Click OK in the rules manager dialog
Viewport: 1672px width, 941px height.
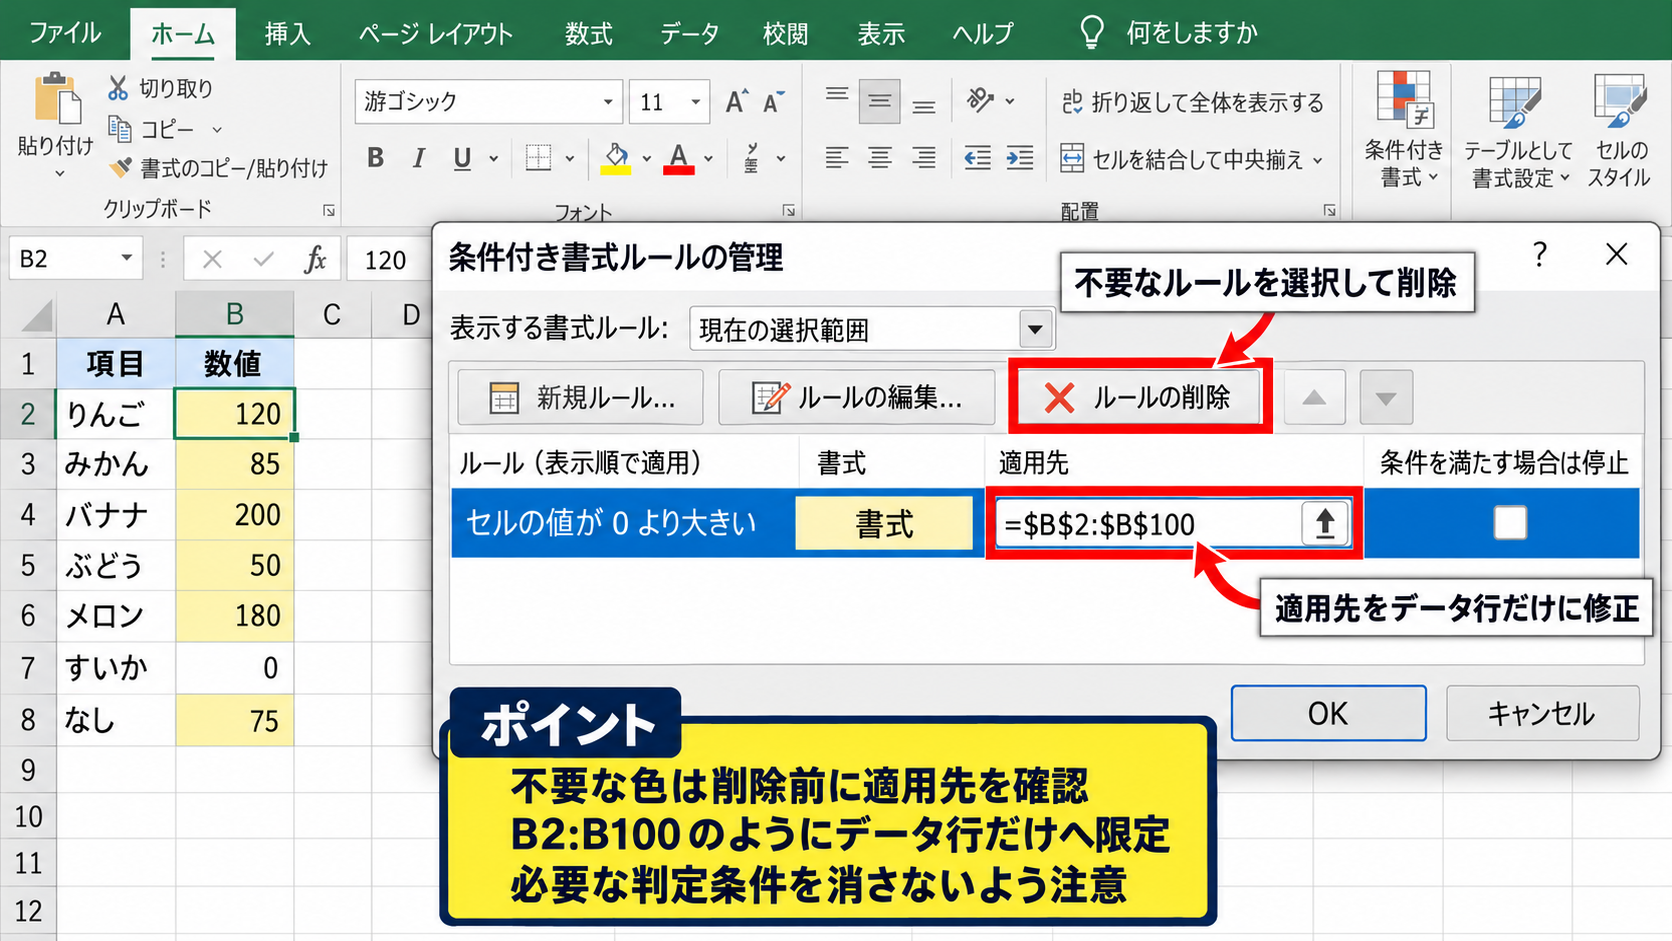[x=1328, y=713]
